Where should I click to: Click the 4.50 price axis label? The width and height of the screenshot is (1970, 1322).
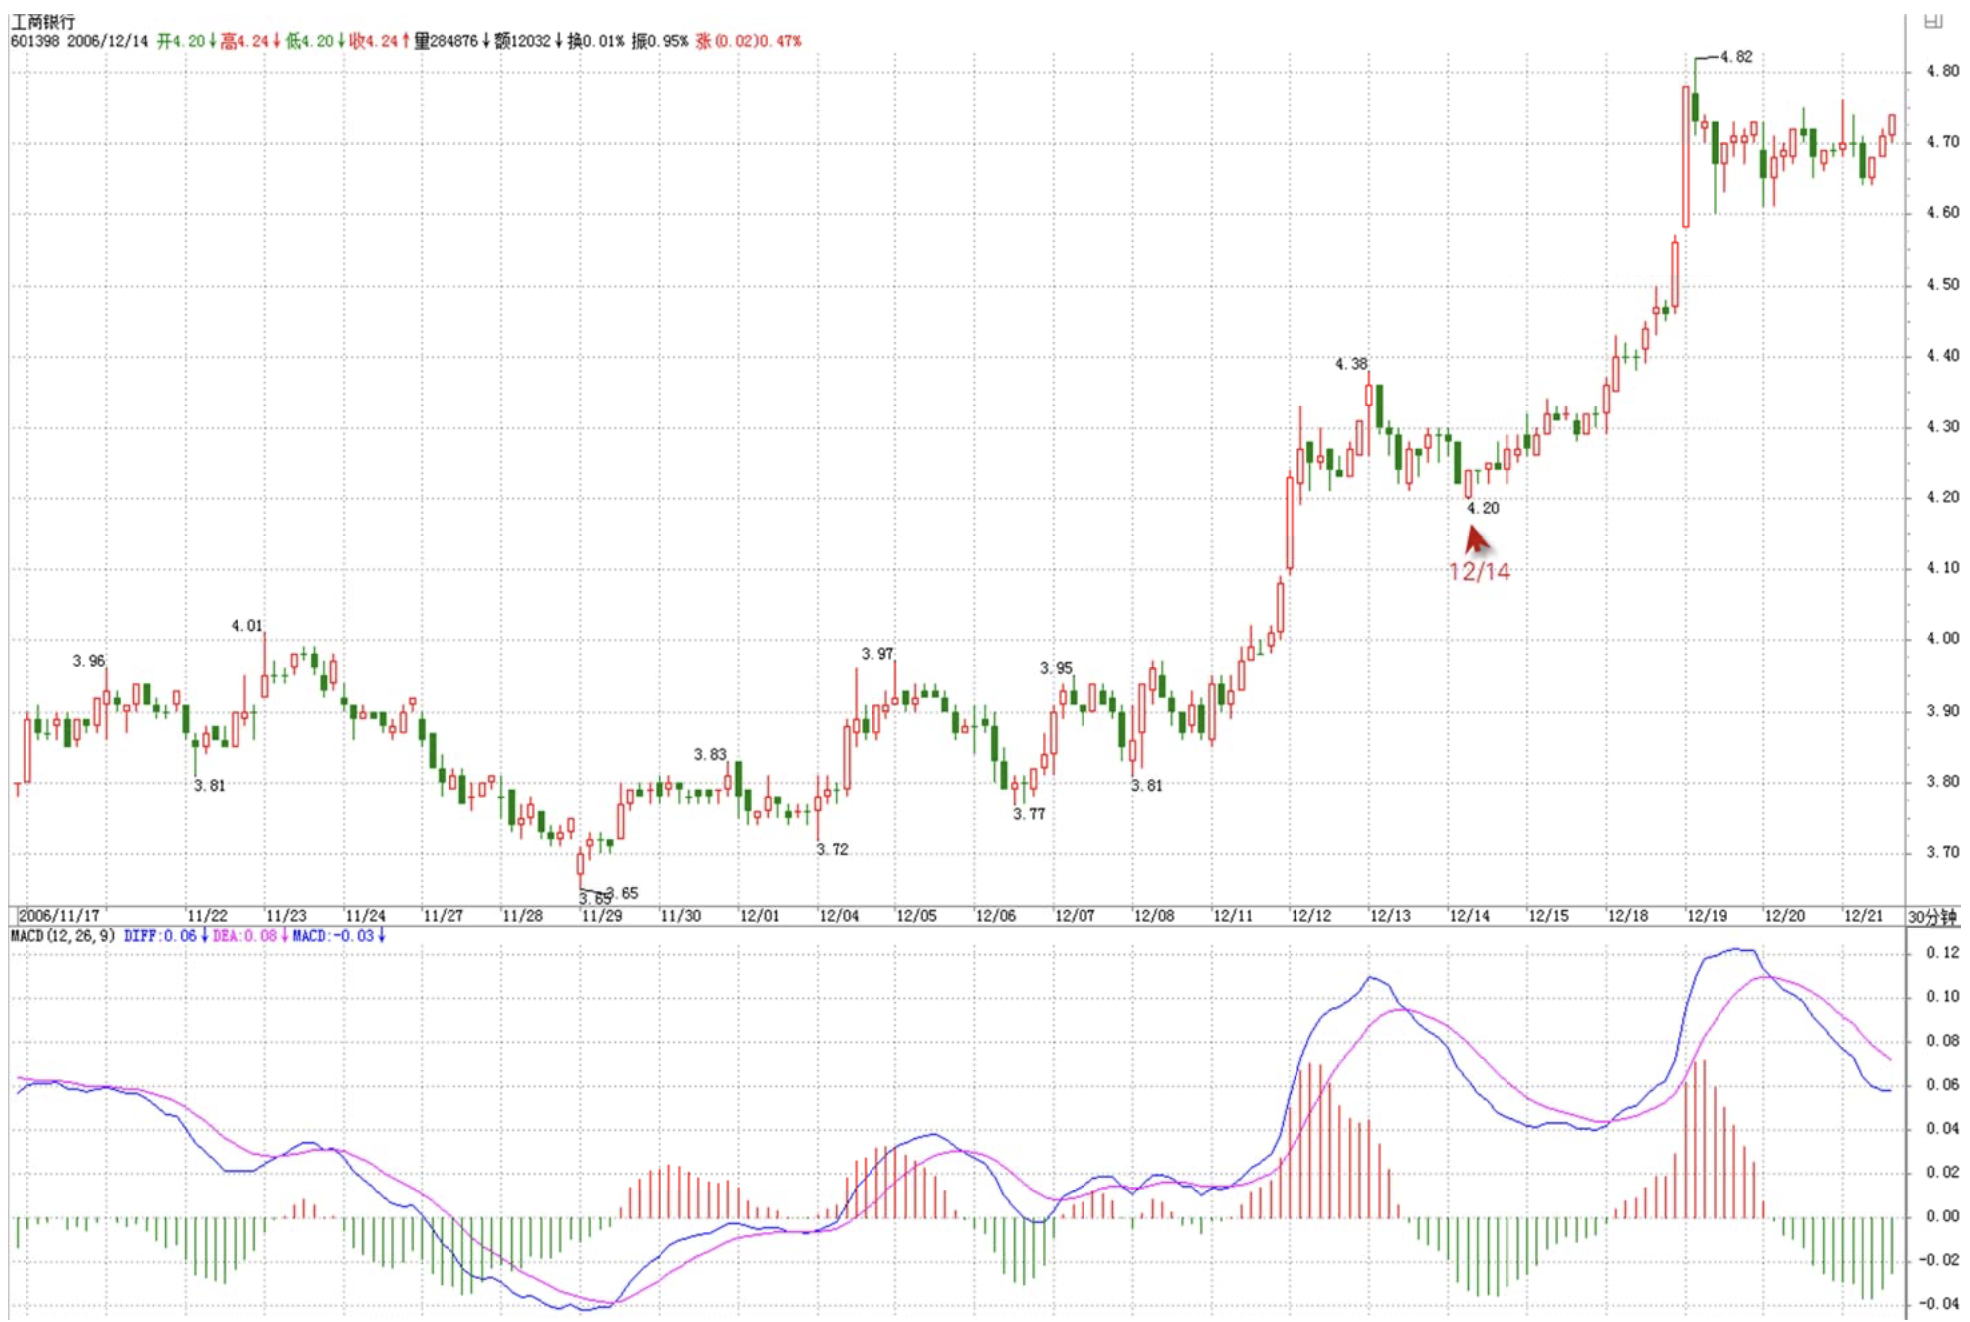click(x=1942, y=285)
